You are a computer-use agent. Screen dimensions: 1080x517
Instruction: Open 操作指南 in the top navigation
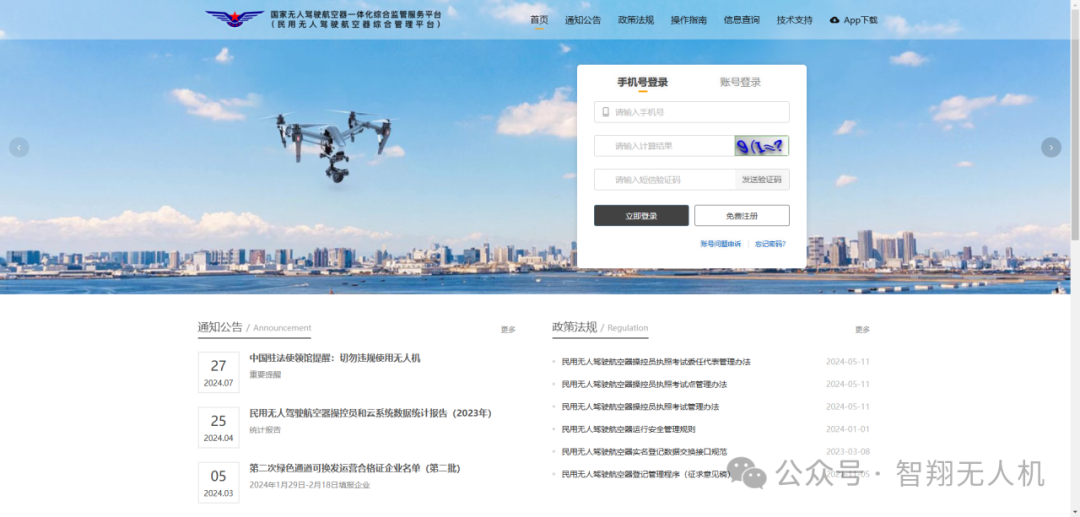coord(689,20)
